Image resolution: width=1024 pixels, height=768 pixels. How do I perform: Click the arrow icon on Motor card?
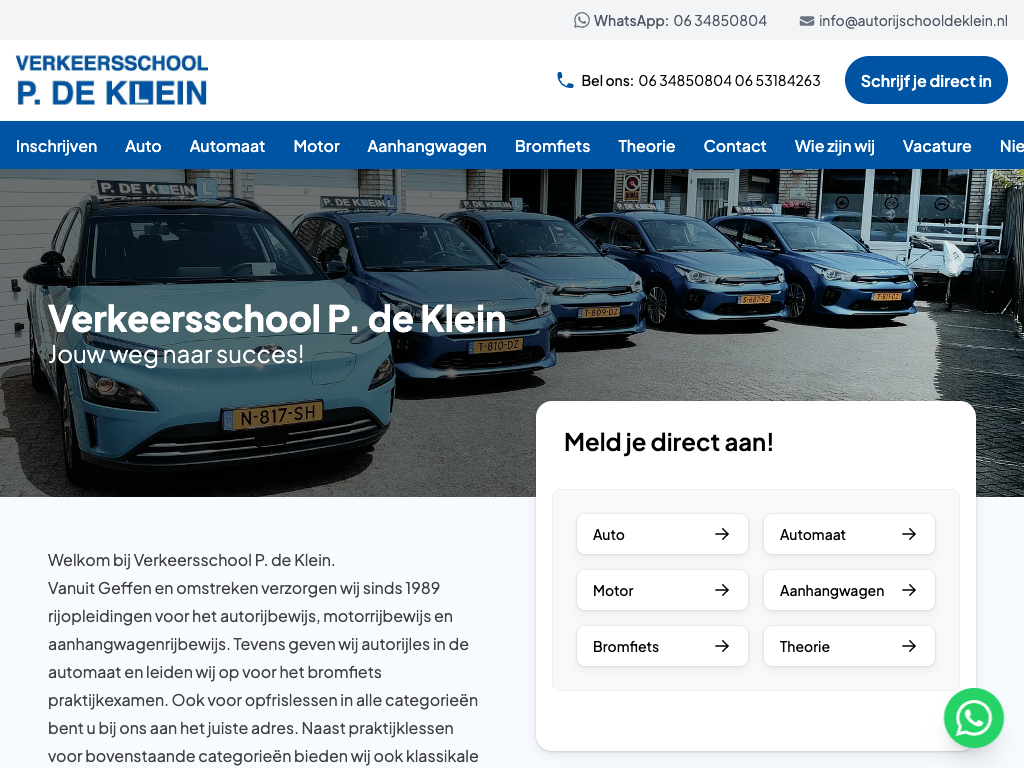722,590
